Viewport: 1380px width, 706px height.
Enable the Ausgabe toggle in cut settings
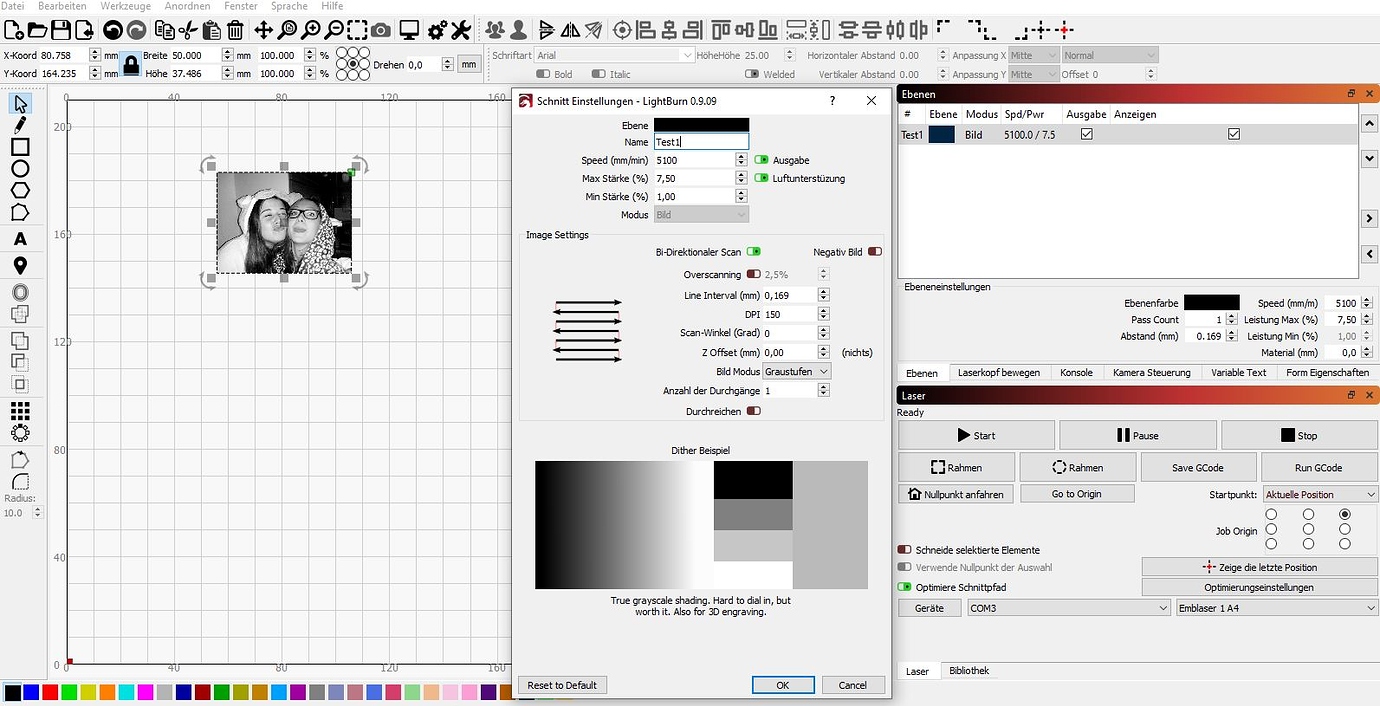point(762,159)
